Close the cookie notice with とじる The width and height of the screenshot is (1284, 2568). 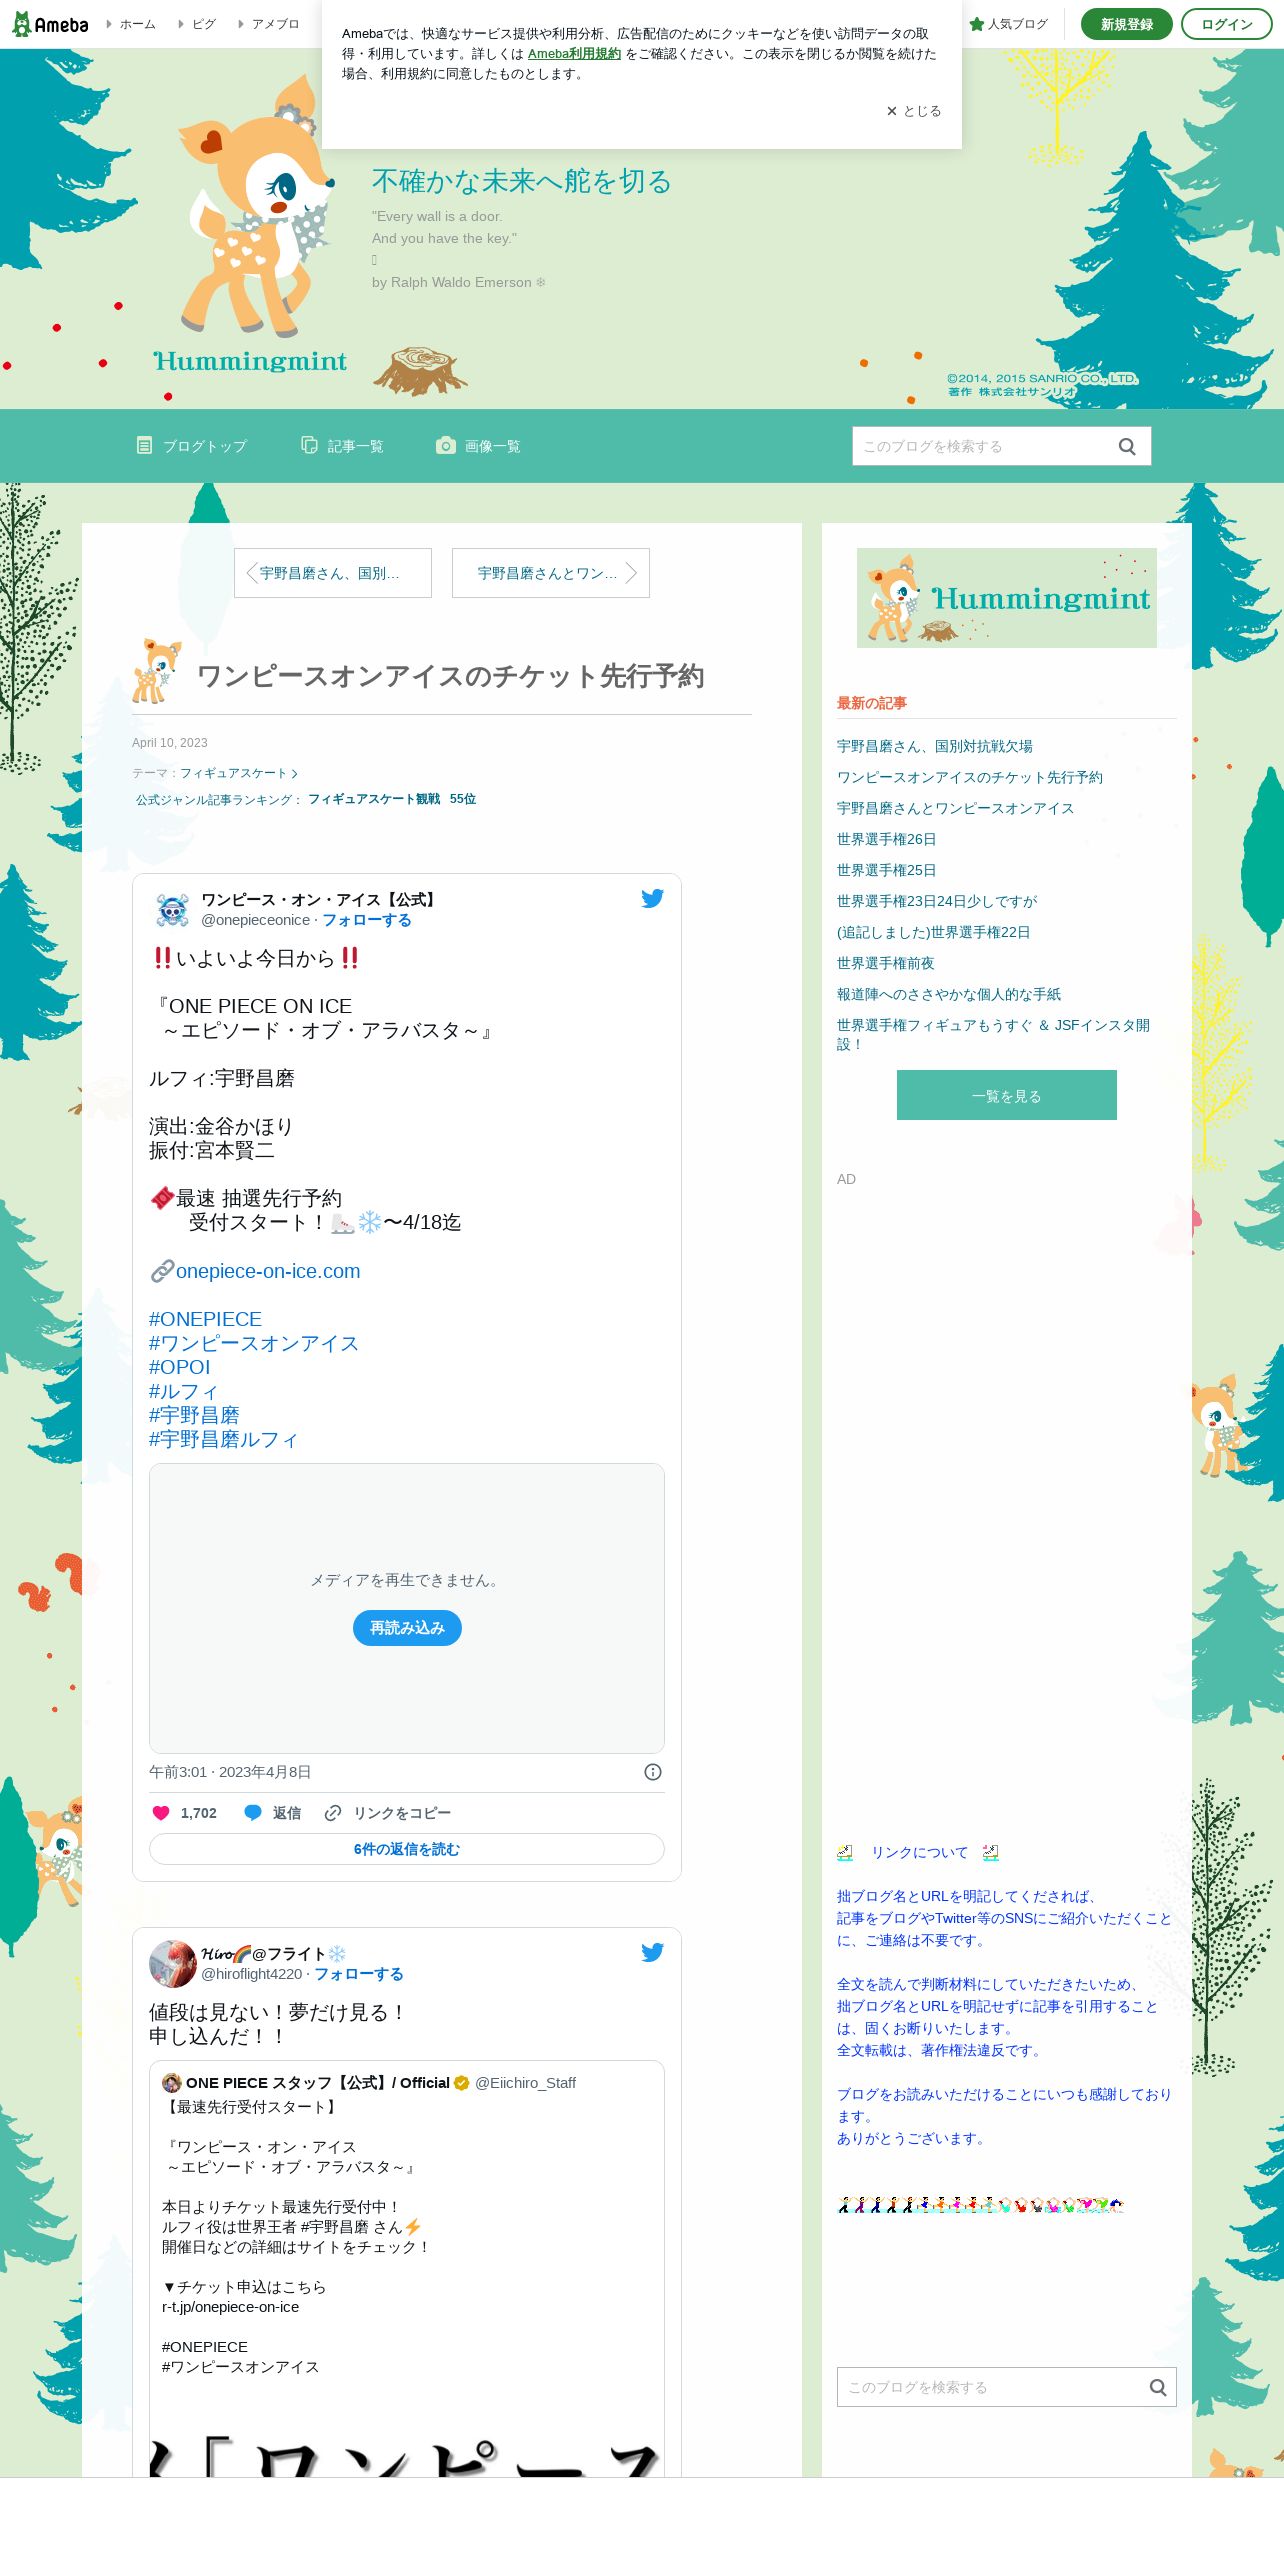914,111
